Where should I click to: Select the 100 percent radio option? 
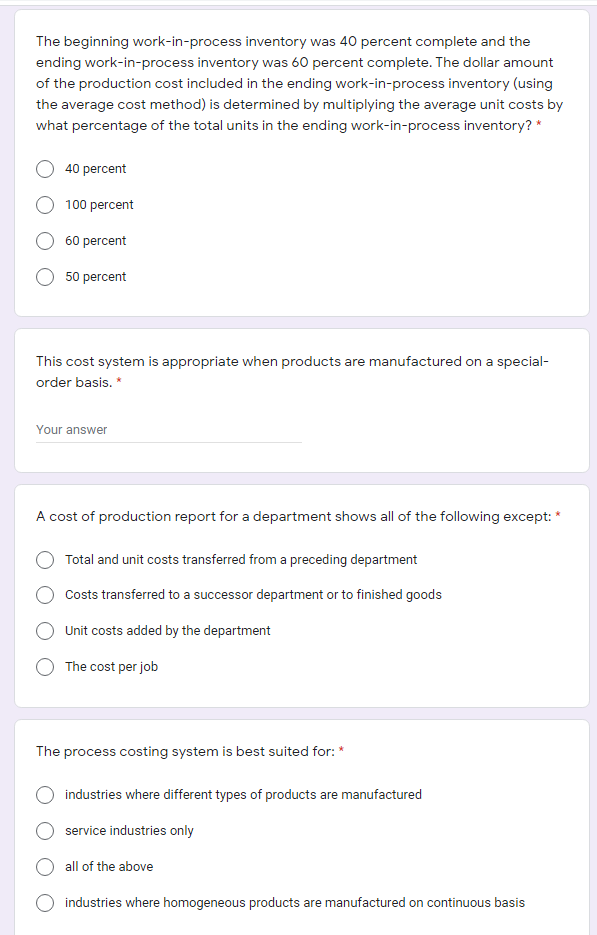click(x=45, y=205)
